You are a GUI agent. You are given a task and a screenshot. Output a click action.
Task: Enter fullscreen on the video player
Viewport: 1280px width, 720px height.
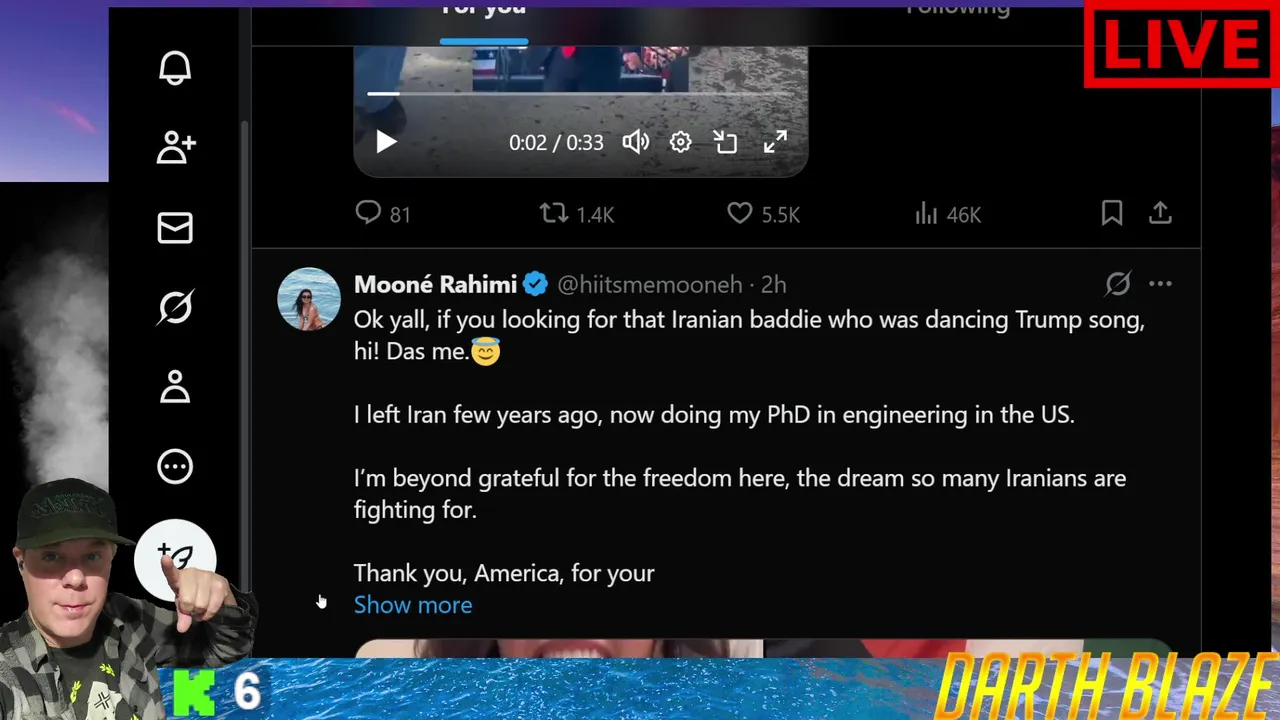click(x=775, y=142)
